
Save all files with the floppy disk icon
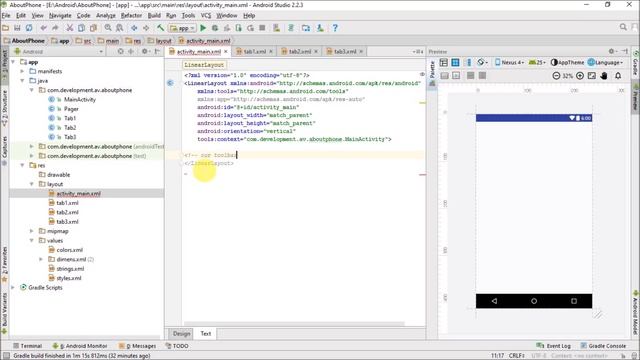coord(17,28)
